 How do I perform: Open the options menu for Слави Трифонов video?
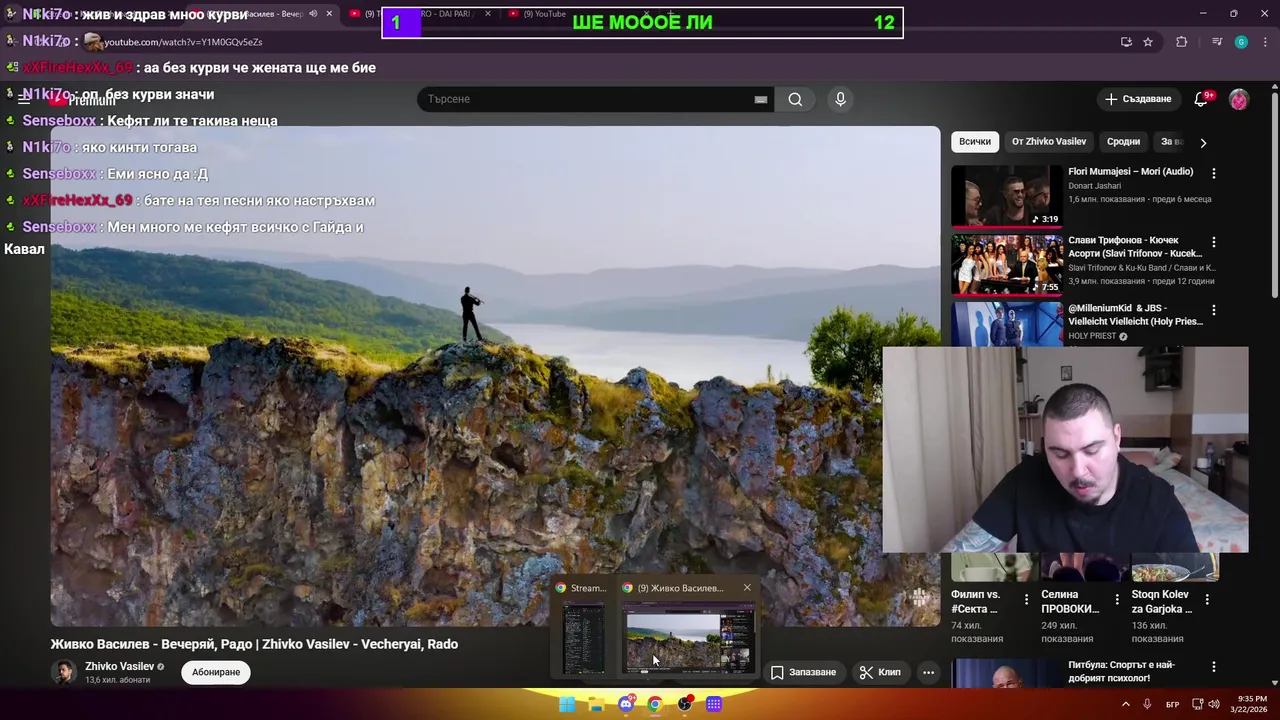pyautogui.click(x=1214, y=242)
